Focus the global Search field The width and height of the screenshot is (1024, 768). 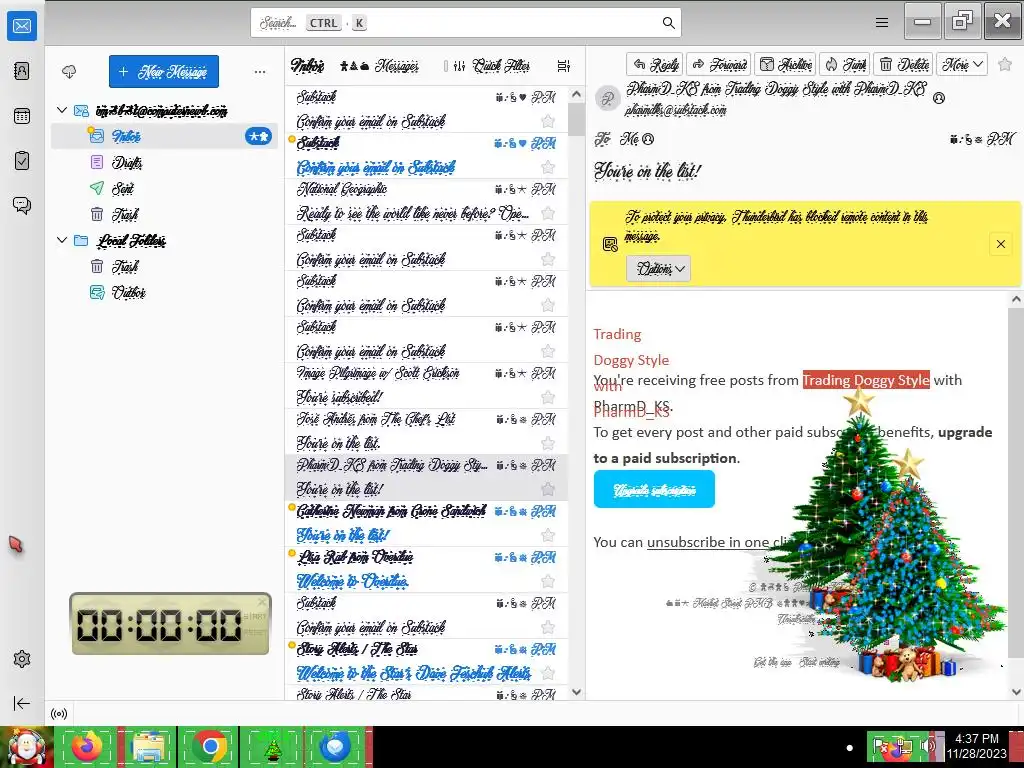466,23
